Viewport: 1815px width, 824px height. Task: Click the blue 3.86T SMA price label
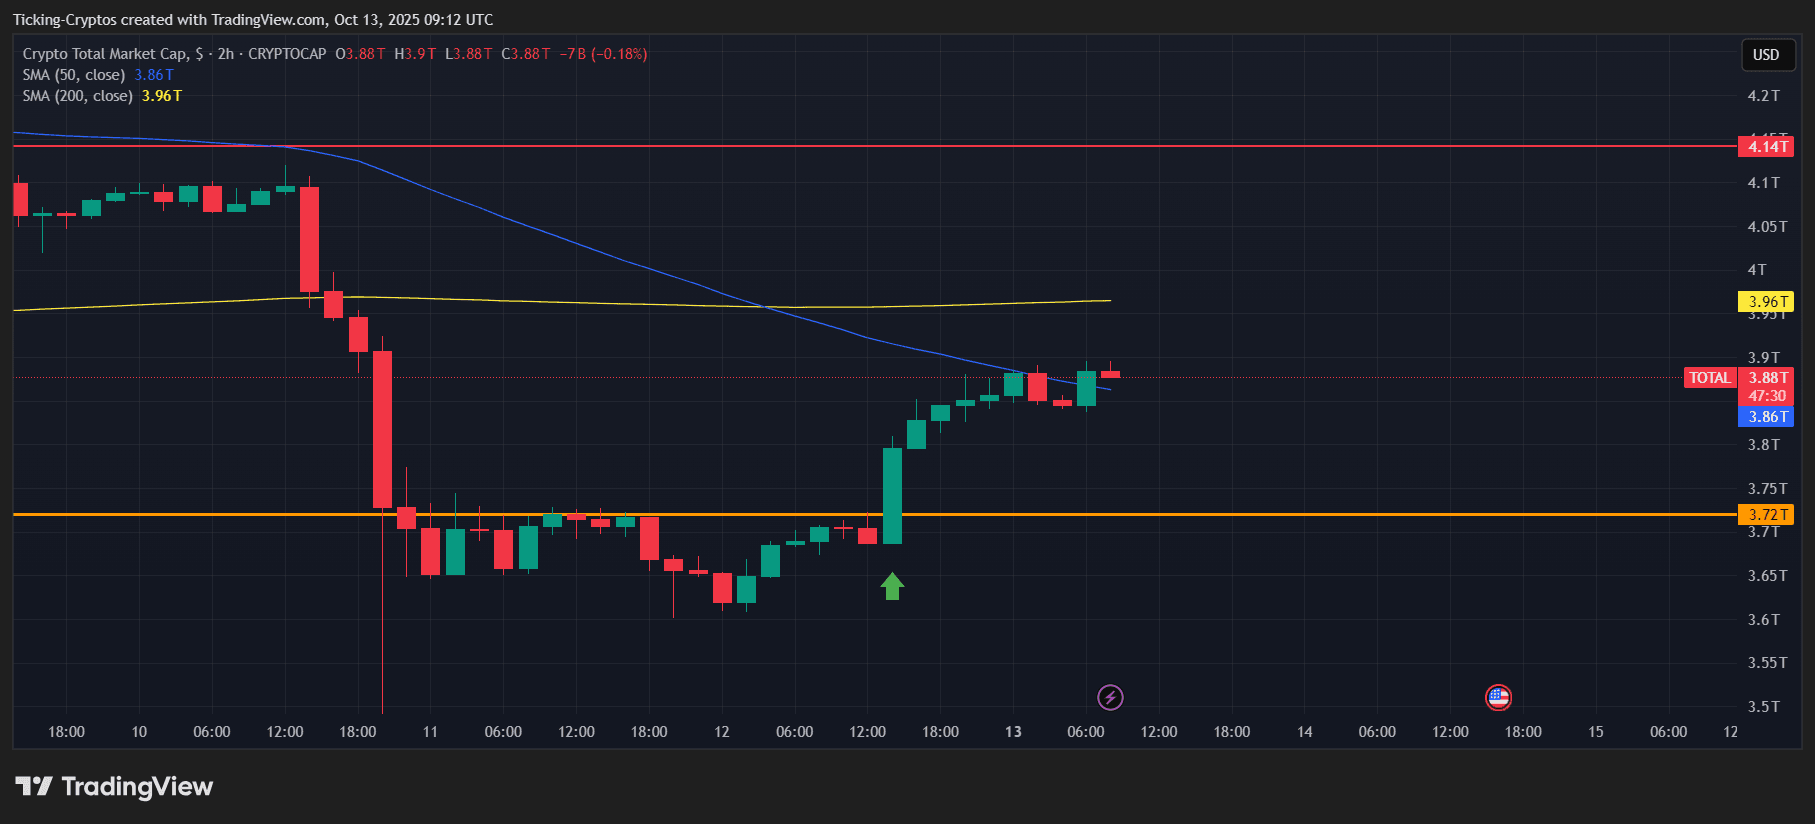1767,417
